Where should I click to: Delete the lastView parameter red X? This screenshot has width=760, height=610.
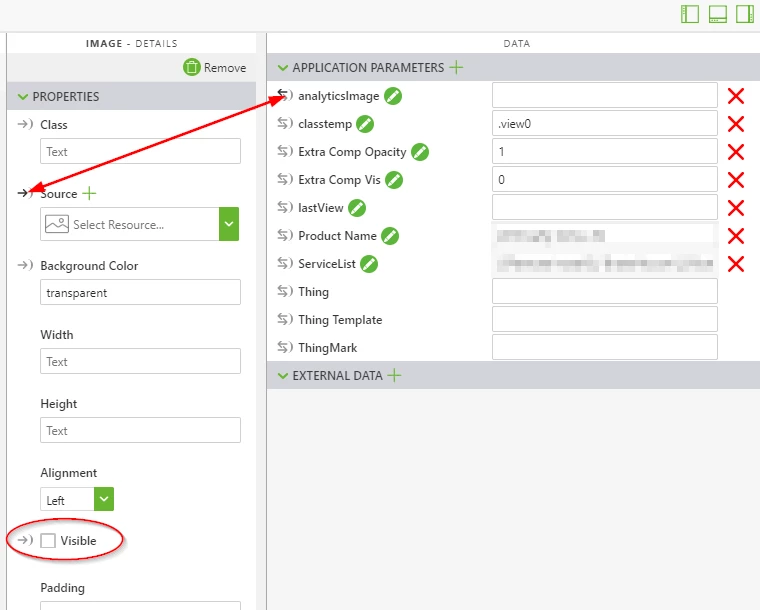click(x=736, y=208)
